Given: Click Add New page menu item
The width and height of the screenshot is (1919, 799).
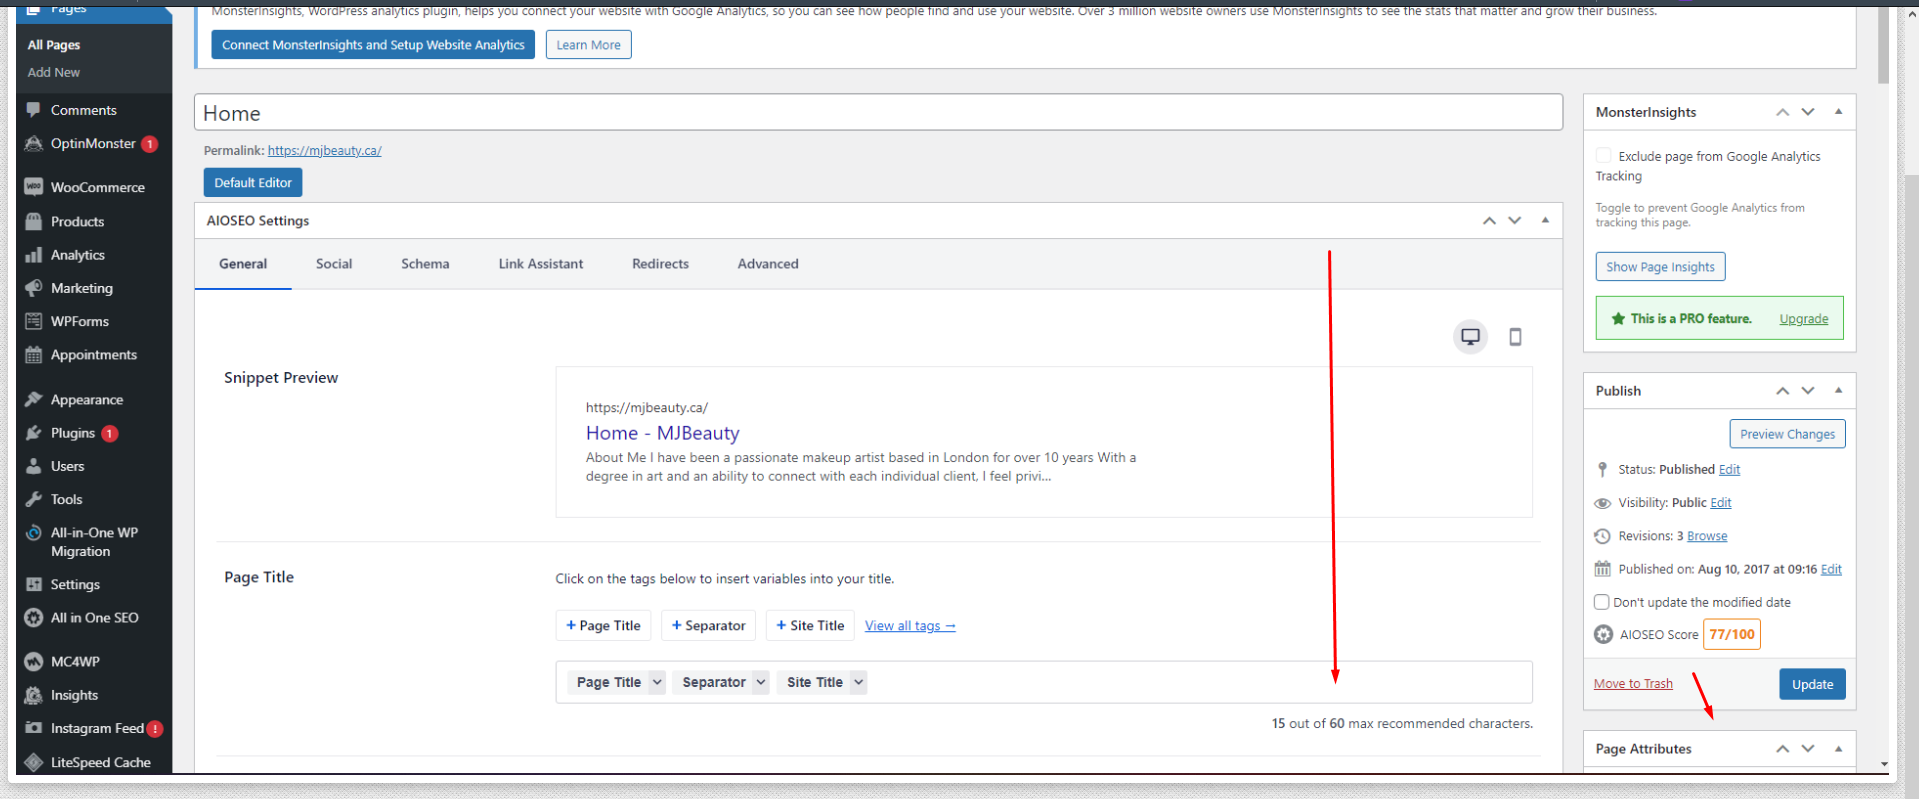Looking at the screenshot, I should click(54, 72).
